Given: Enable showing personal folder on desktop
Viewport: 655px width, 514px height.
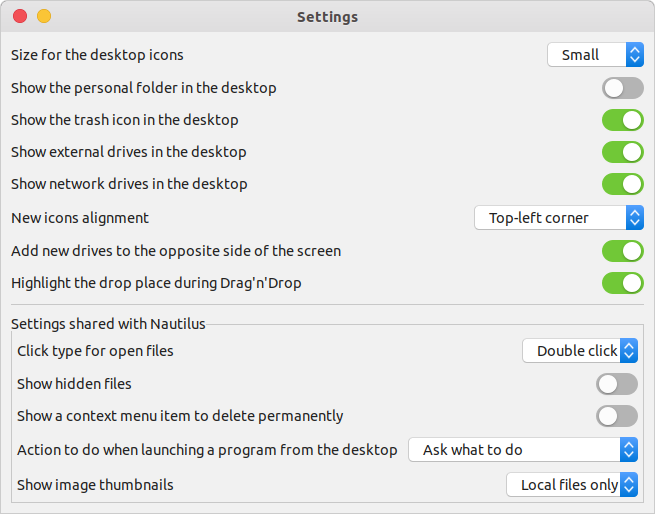Looking at the screenshot, I should click(x=622, y=88).
